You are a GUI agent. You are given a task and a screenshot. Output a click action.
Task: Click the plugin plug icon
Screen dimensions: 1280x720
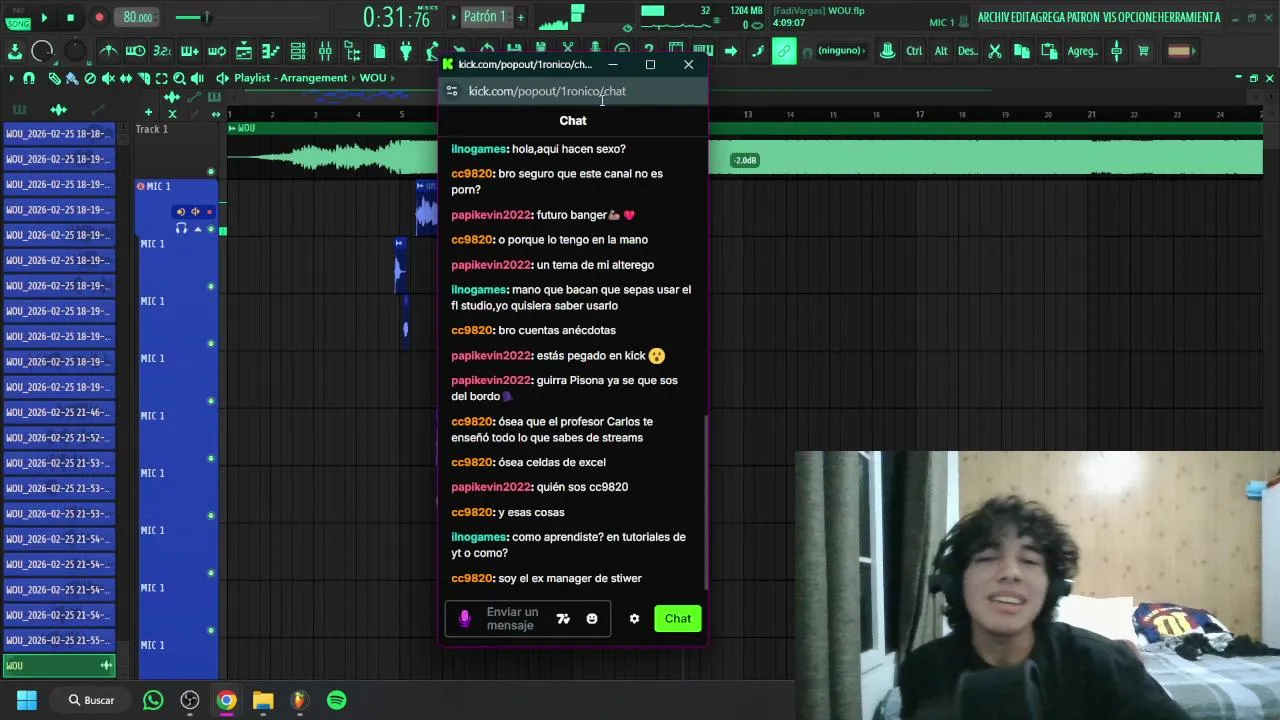click(406, 51)
